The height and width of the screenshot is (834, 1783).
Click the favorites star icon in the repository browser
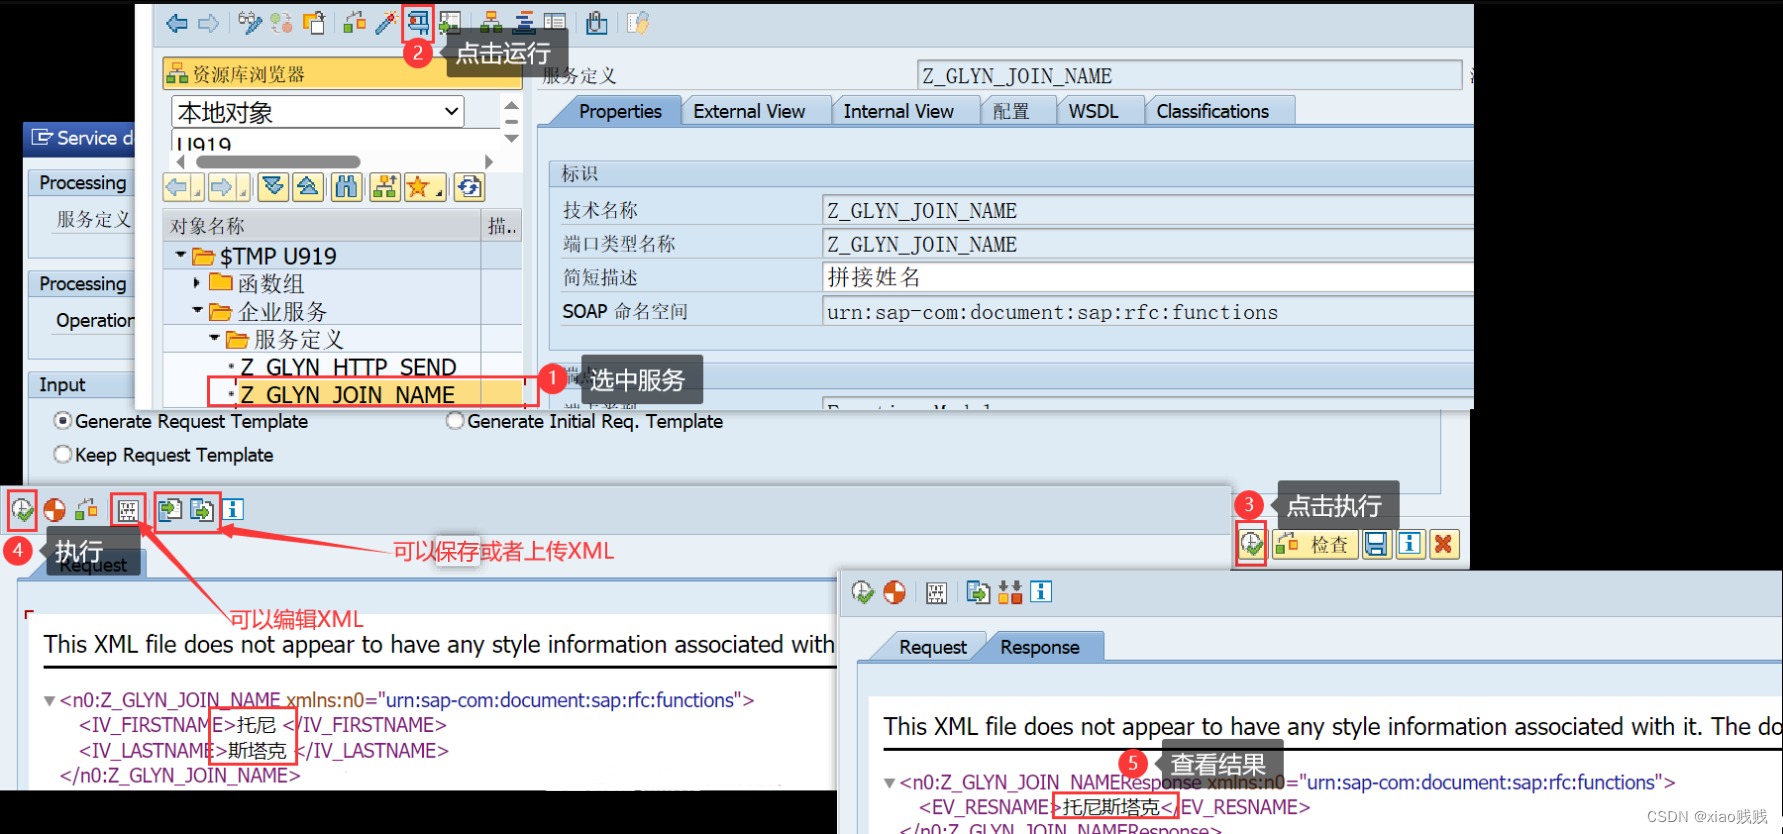click(419, 187)
